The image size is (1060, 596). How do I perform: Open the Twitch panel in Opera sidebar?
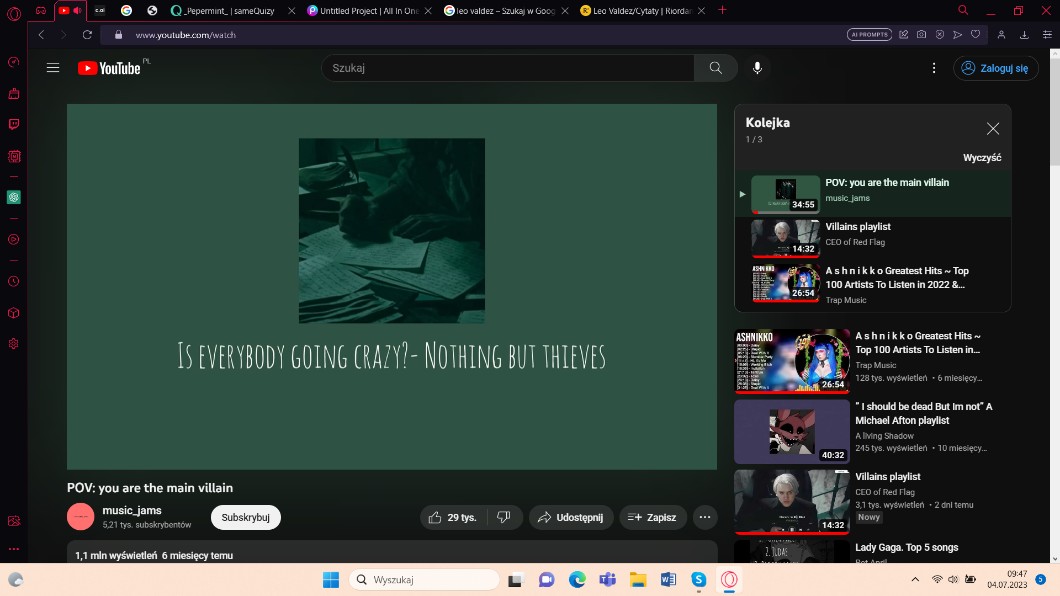click(14, 125)
